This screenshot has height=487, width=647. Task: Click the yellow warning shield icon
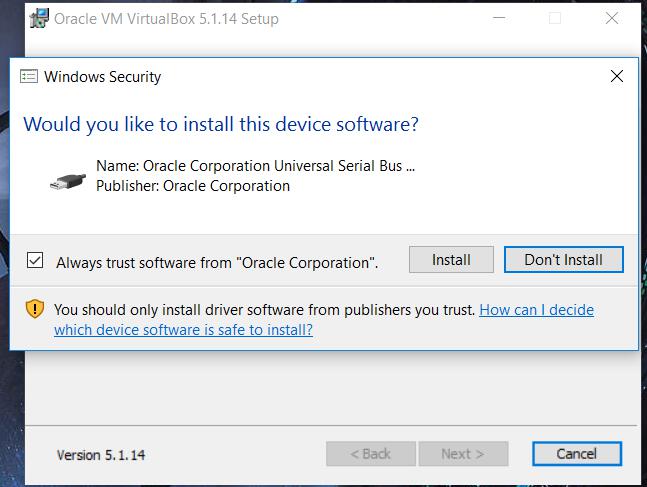[x=35, y=309]
